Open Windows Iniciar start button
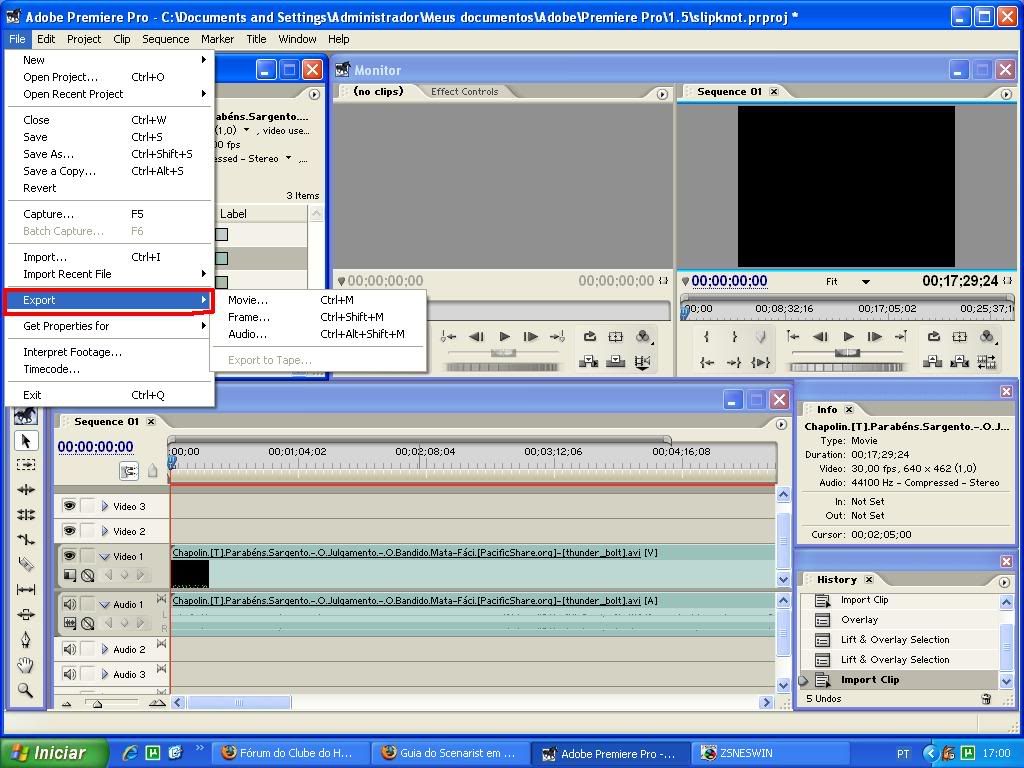This screenshot has width=1024, height=768. click(53, 753)
